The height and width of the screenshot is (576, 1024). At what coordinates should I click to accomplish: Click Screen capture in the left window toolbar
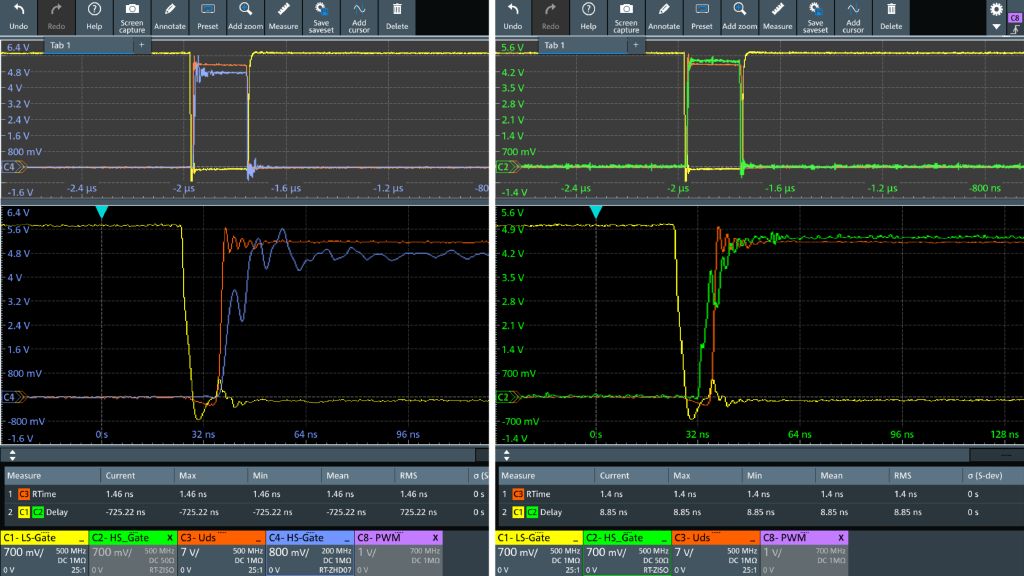click(132, 16)
